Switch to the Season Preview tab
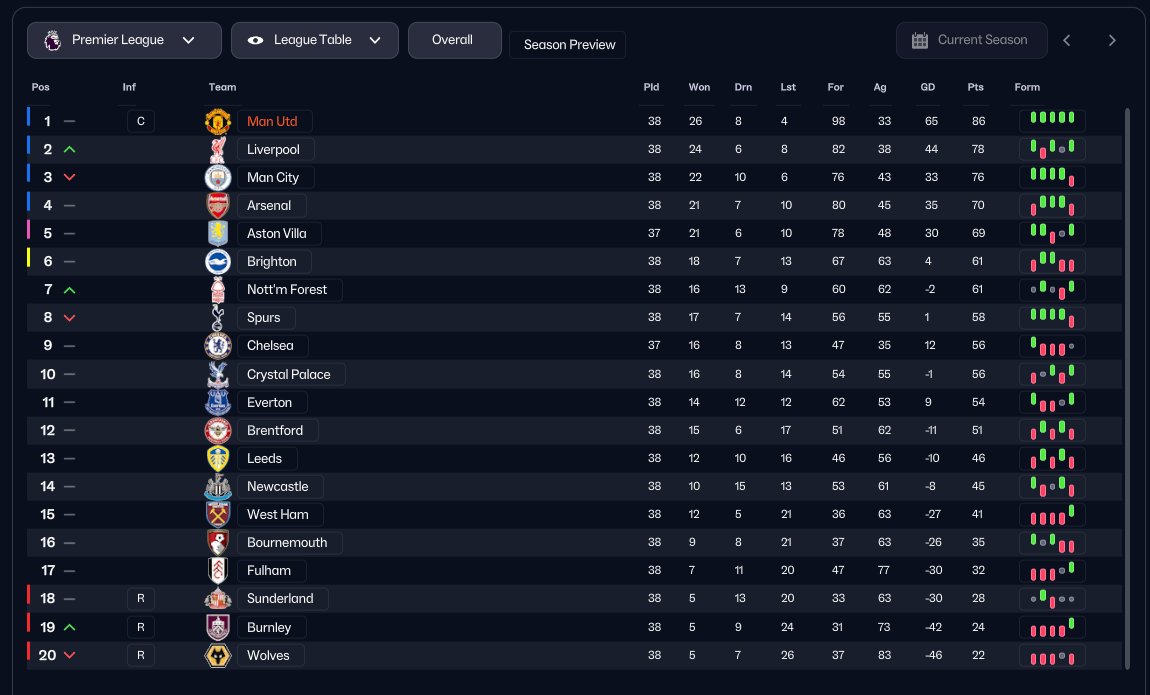The width and height of the screenshot is (1150, 695). pos(568,45)
